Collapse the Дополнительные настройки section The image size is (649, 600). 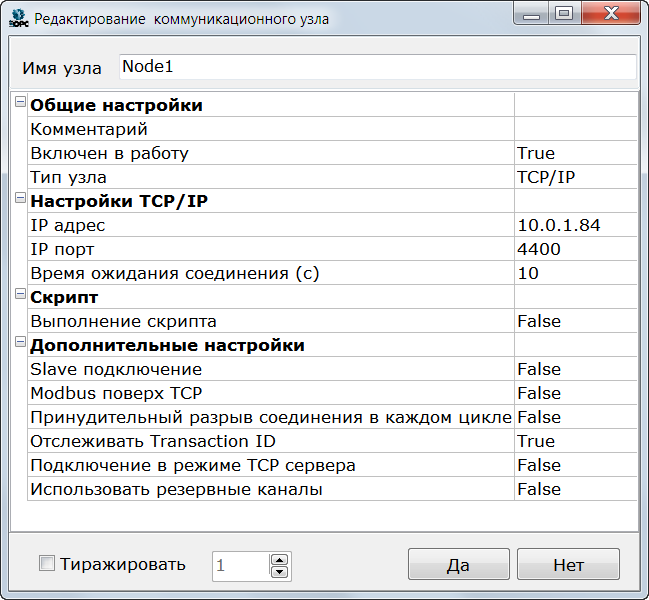[x=20, y=342]
